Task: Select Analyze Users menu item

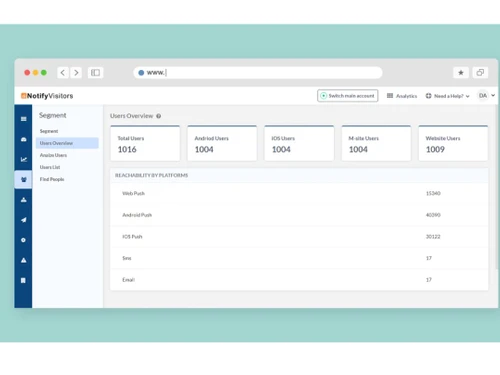Action: [x=53, y=155]
